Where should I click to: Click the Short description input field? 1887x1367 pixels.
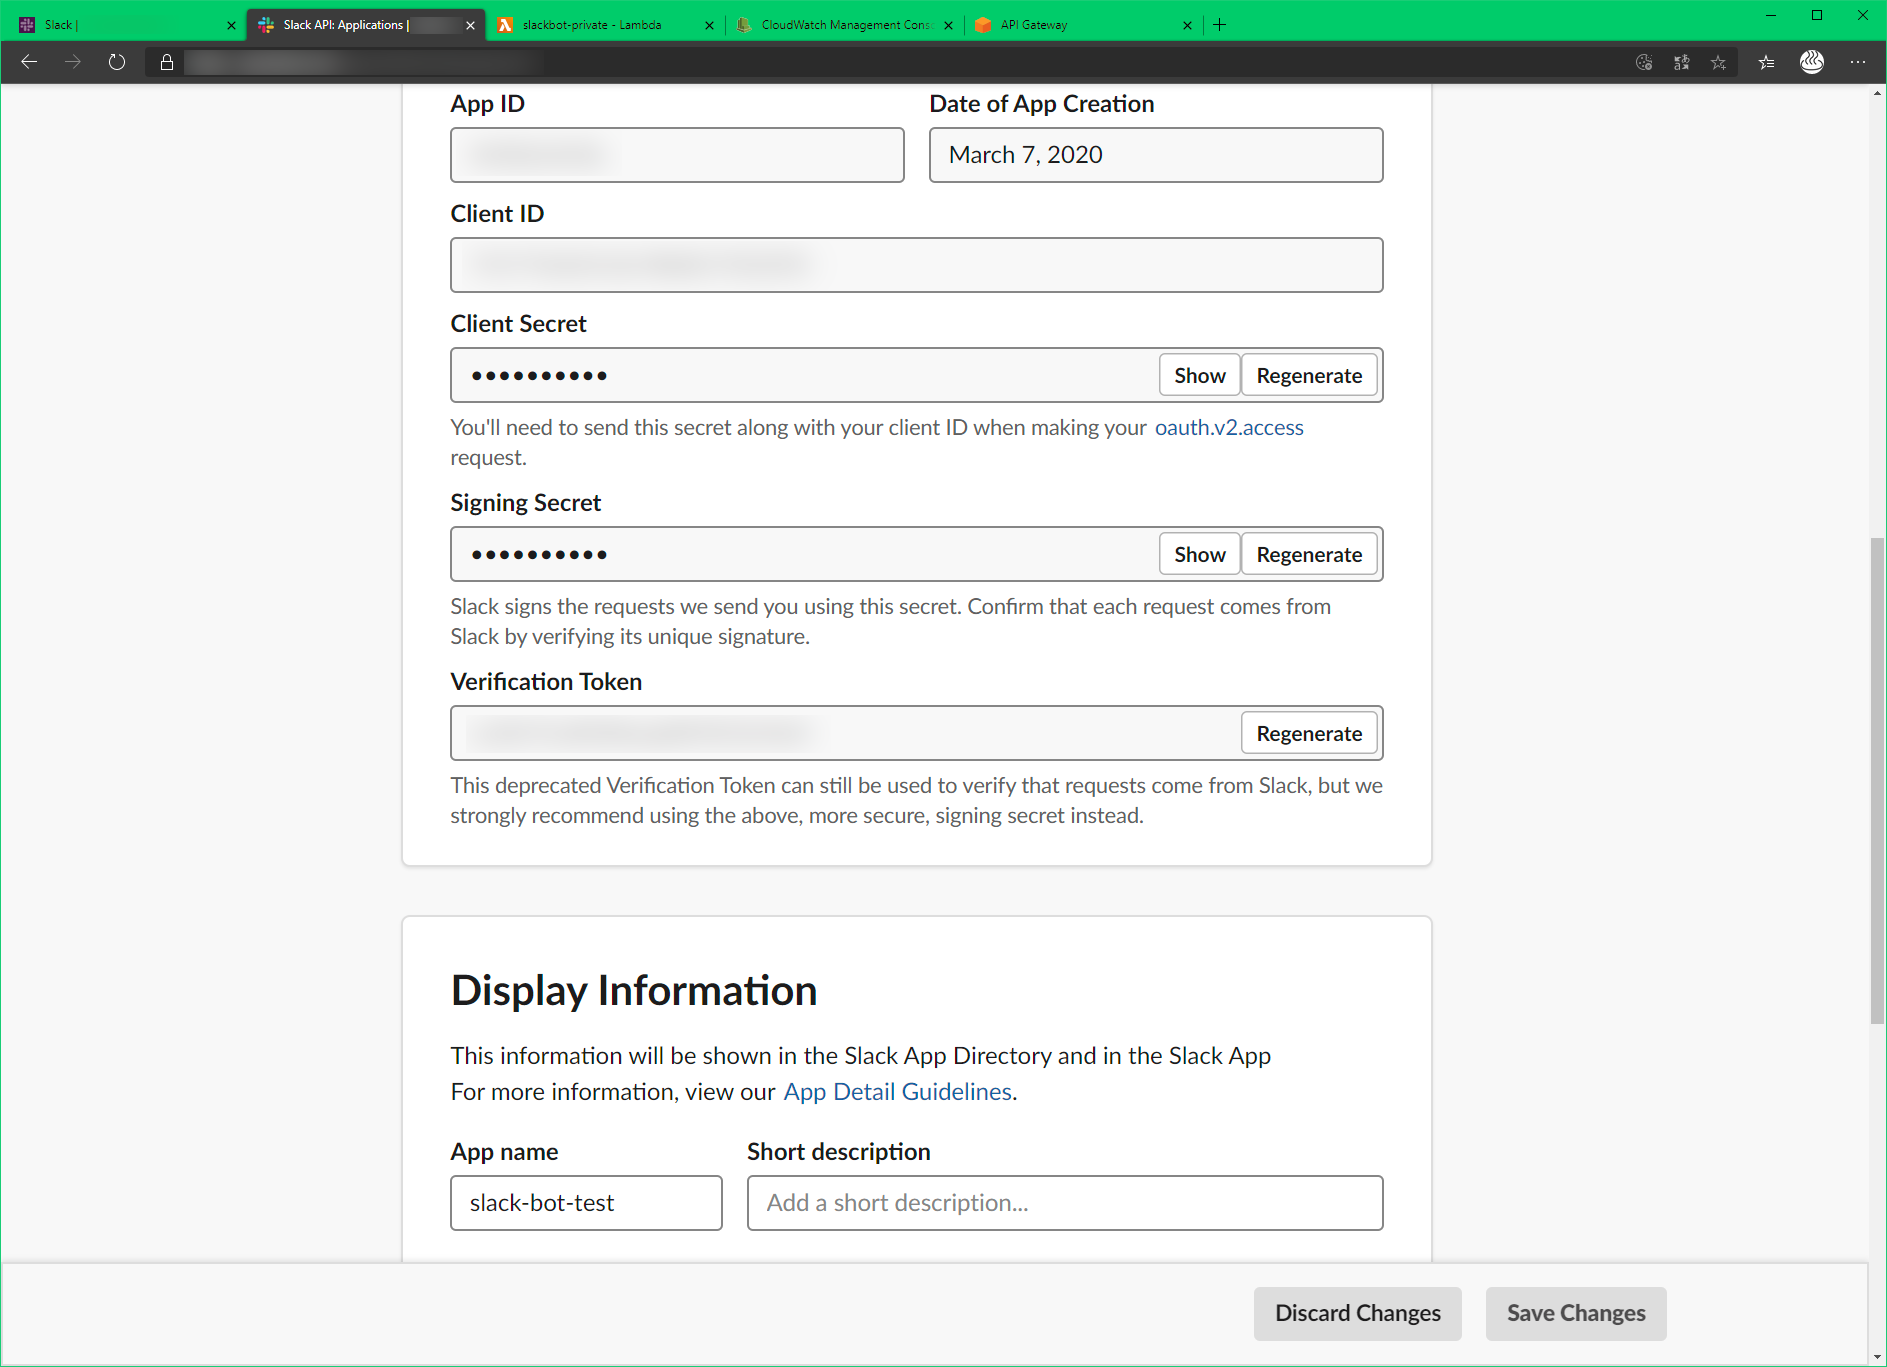click(x=1064, y=1203)
